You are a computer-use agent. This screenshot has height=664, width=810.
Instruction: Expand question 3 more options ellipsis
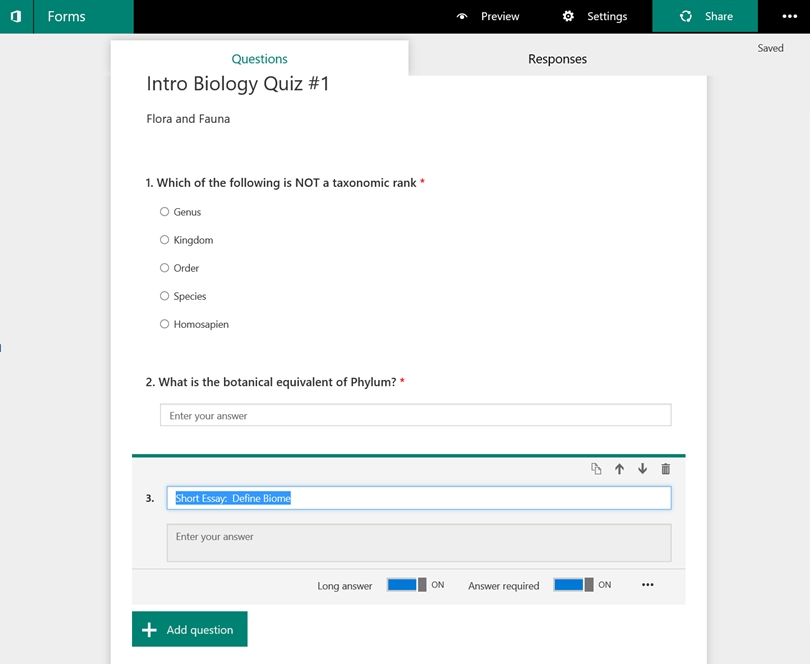click(648, 585)
